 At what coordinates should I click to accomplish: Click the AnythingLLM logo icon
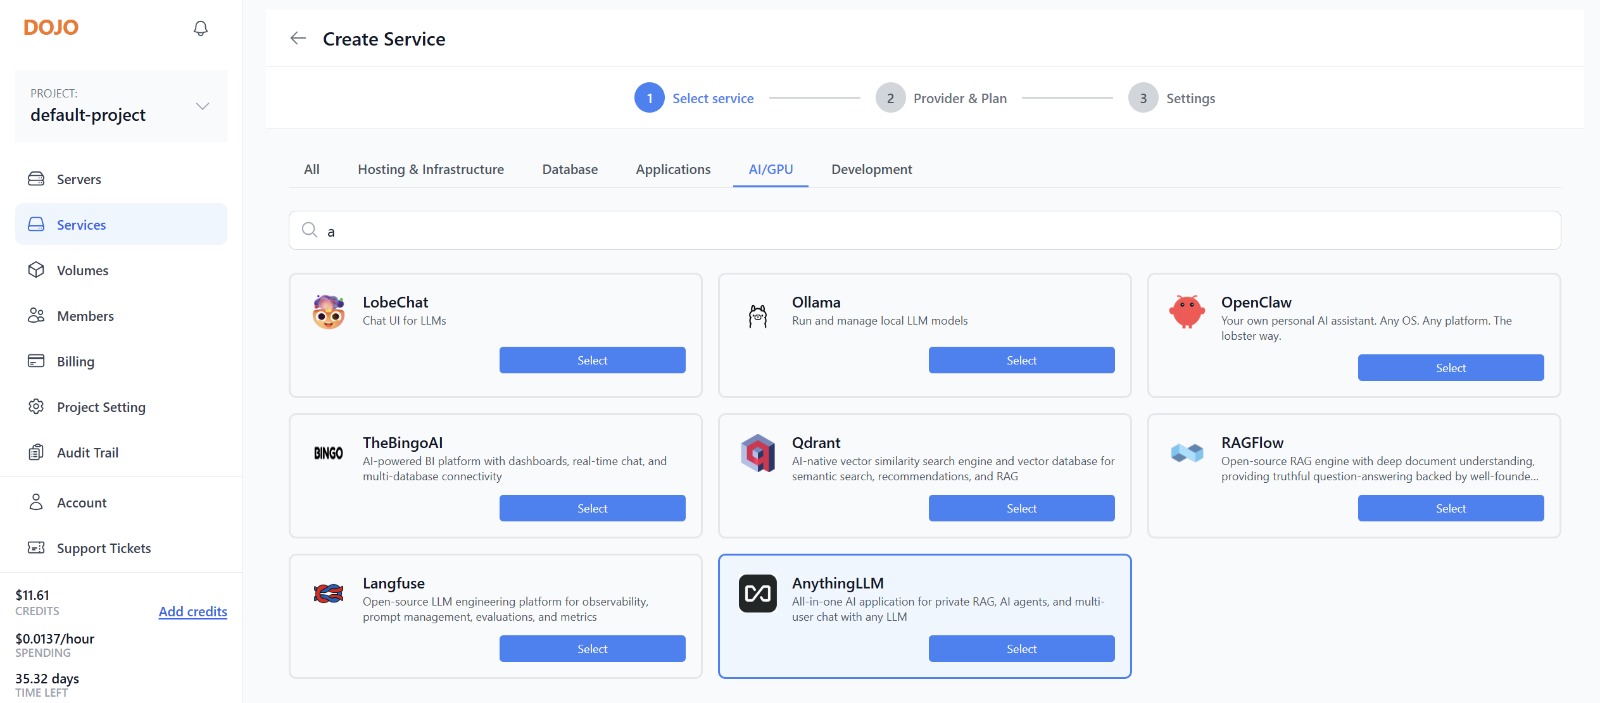758,593
